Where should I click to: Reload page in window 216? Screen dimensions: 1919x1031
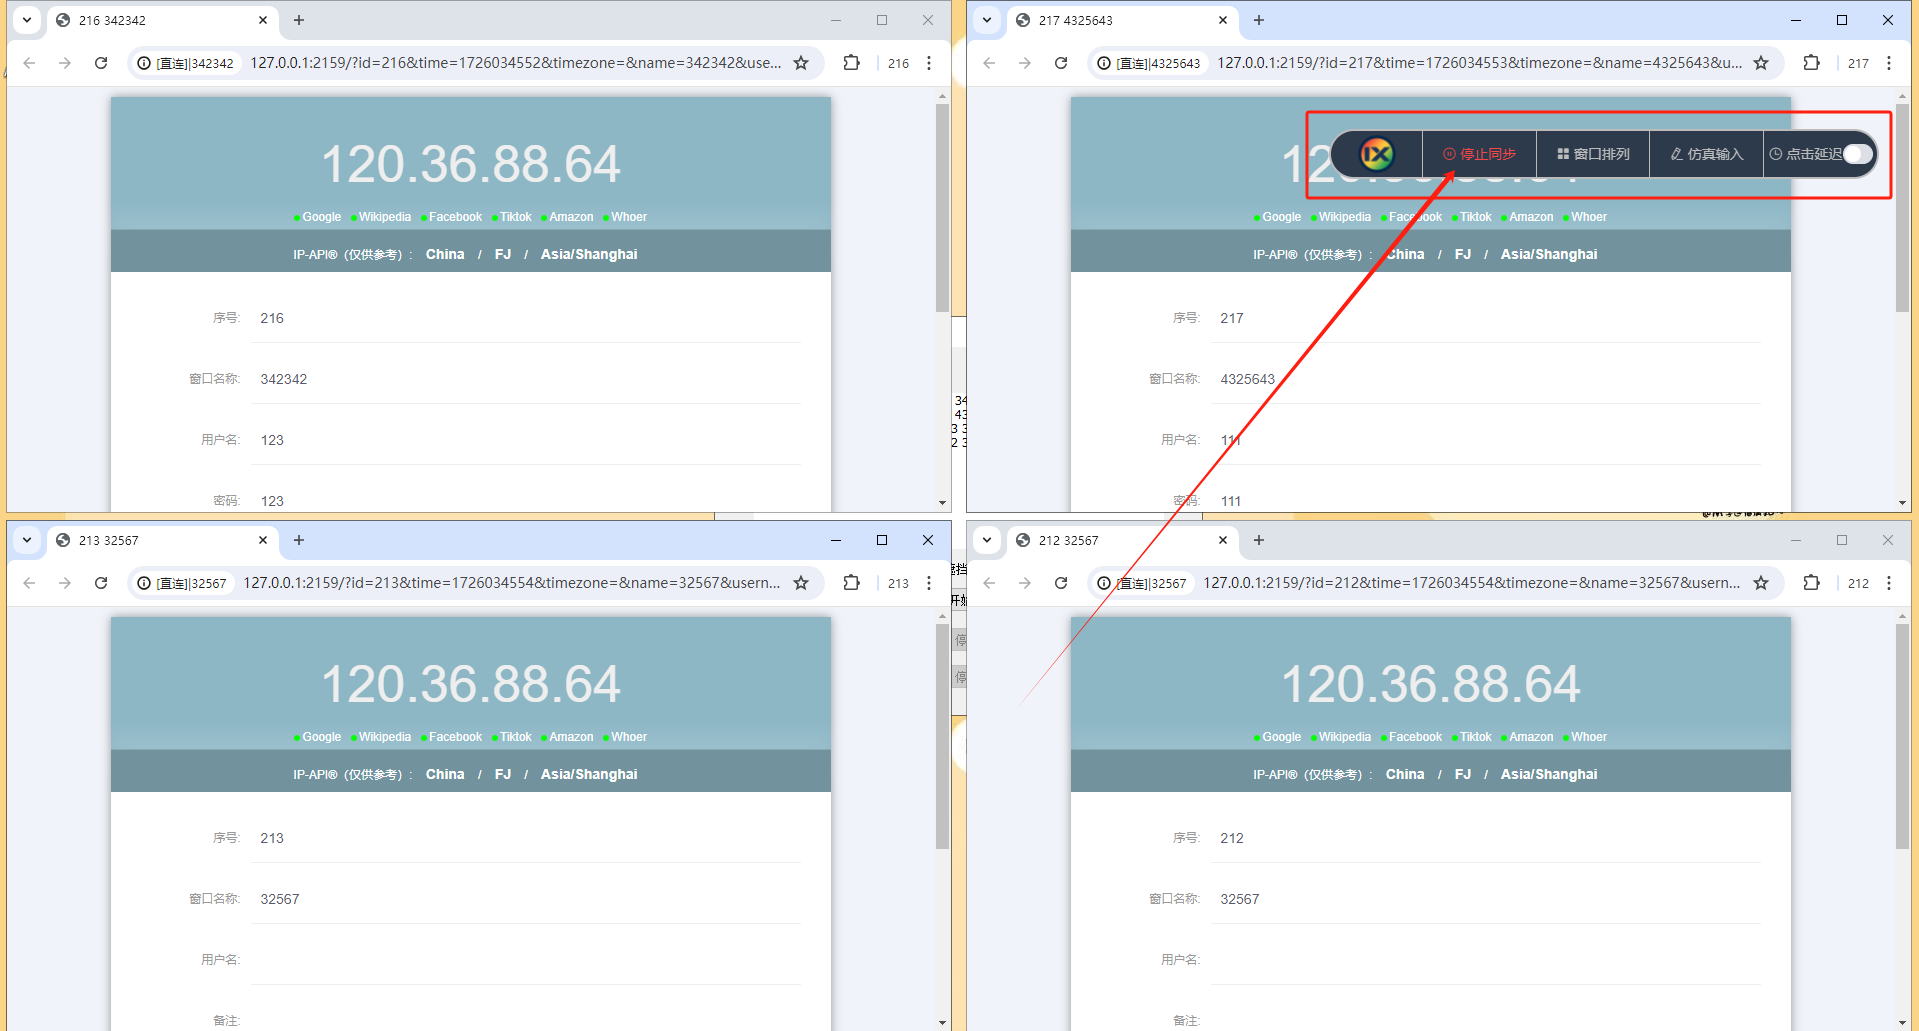[x=101, y=63]
